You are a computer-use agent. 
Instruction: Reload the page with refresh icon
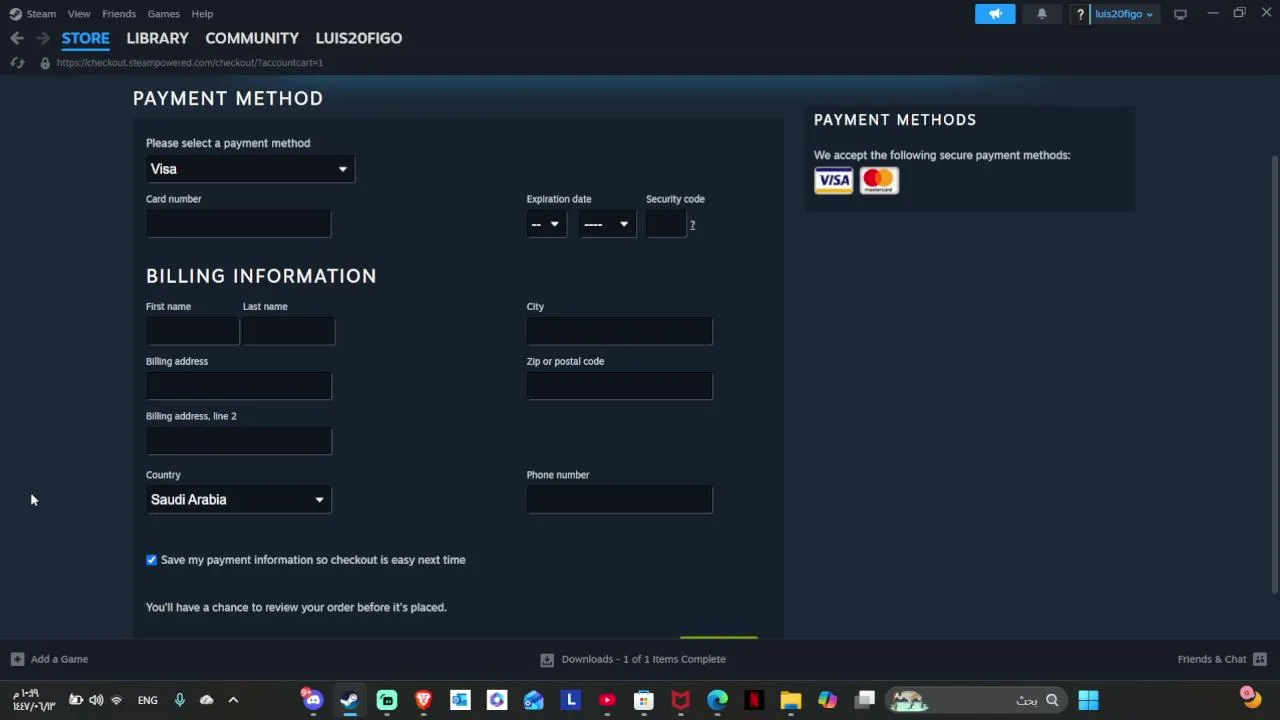[17, 63]
